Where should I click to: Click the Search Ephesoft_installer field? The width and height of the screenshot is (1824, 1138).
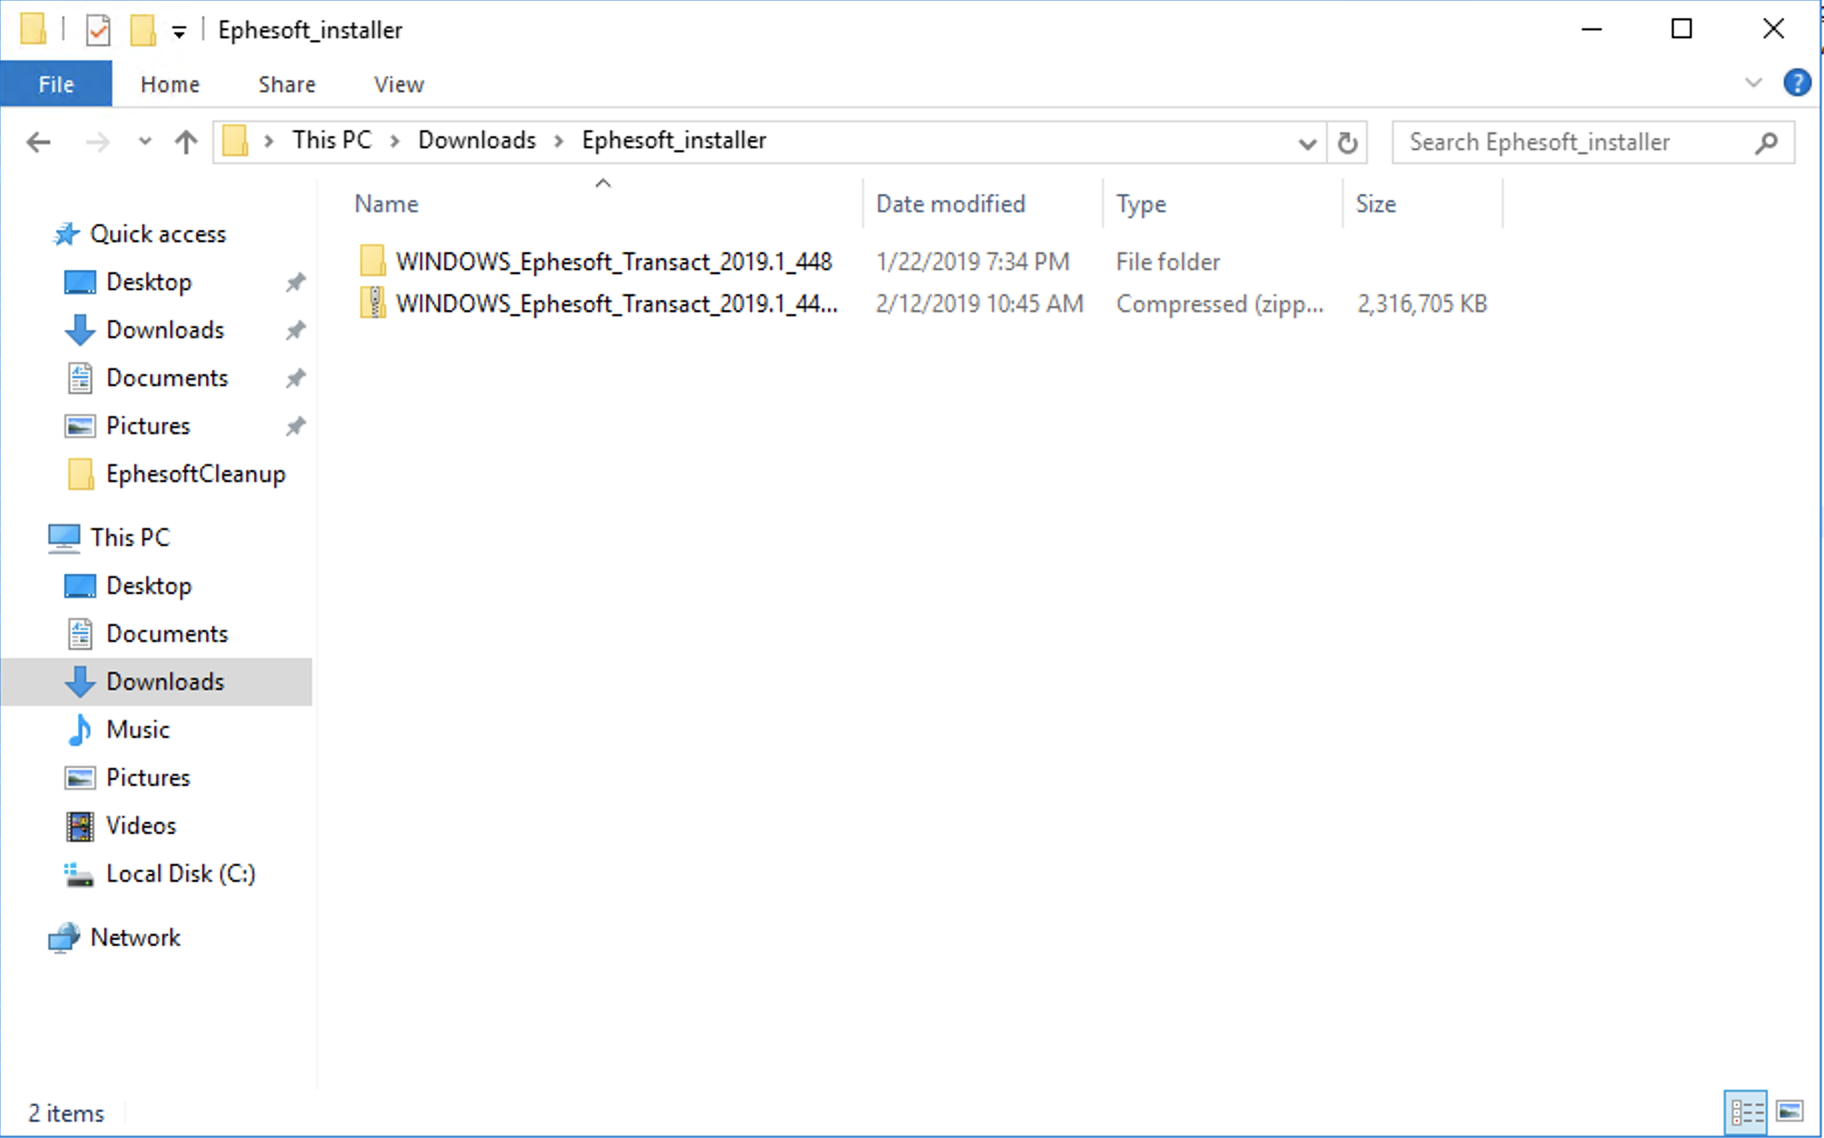[1593, 142]
